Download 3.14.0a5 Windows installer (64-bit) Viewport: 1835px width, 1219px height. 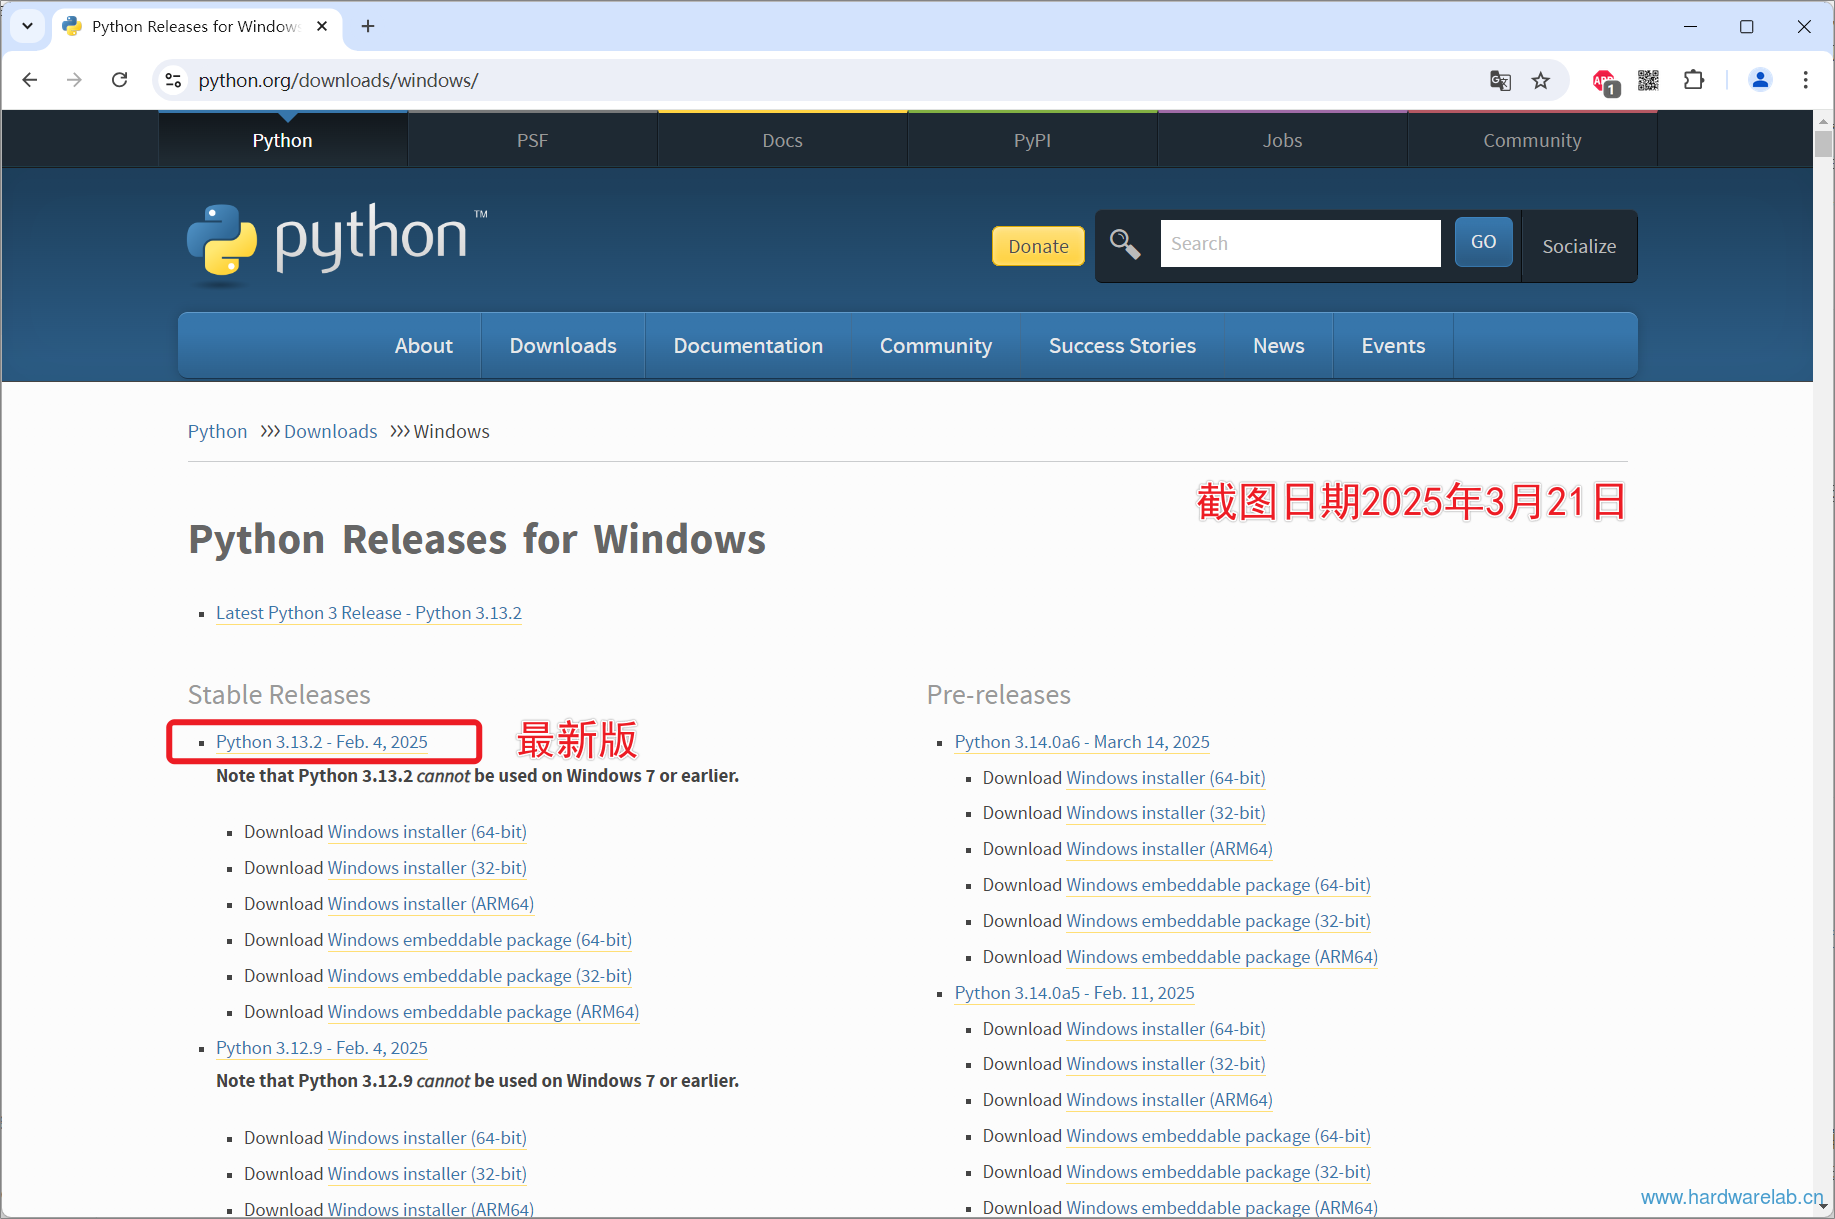click(x=1166, y=1029)
